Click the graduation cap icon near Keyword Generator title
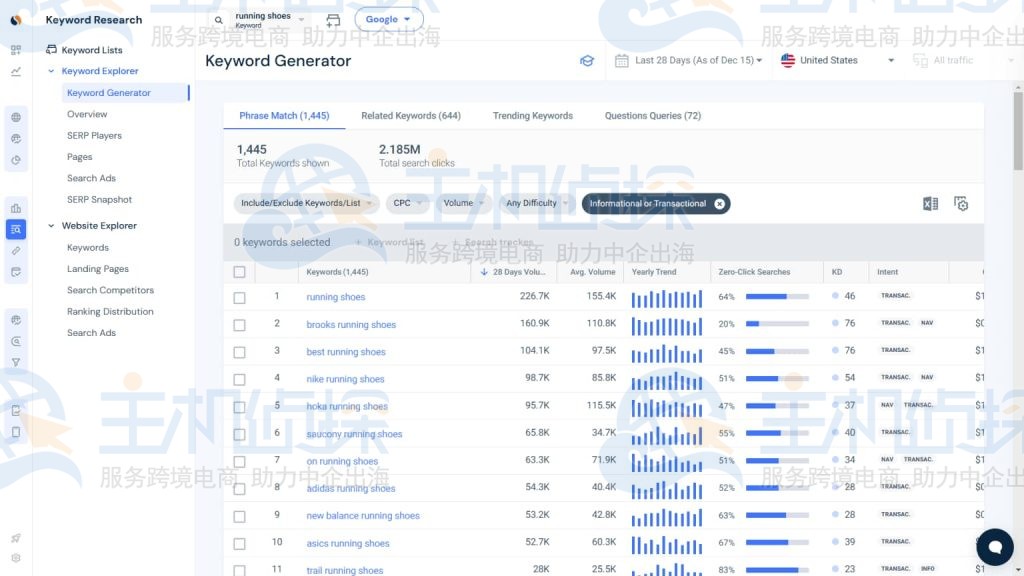The height and width of the screenshot is (576, 1024). pos(588,60)
